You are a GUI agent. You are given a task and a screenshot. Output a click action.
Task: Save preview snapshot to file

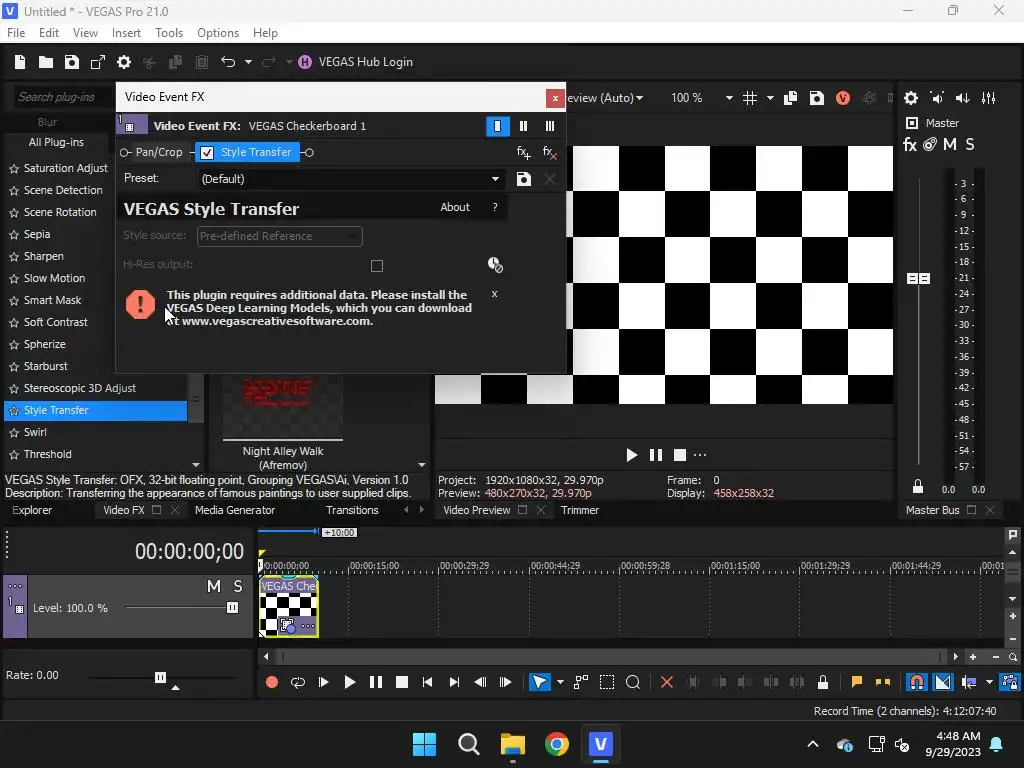[x=816, y=98]
